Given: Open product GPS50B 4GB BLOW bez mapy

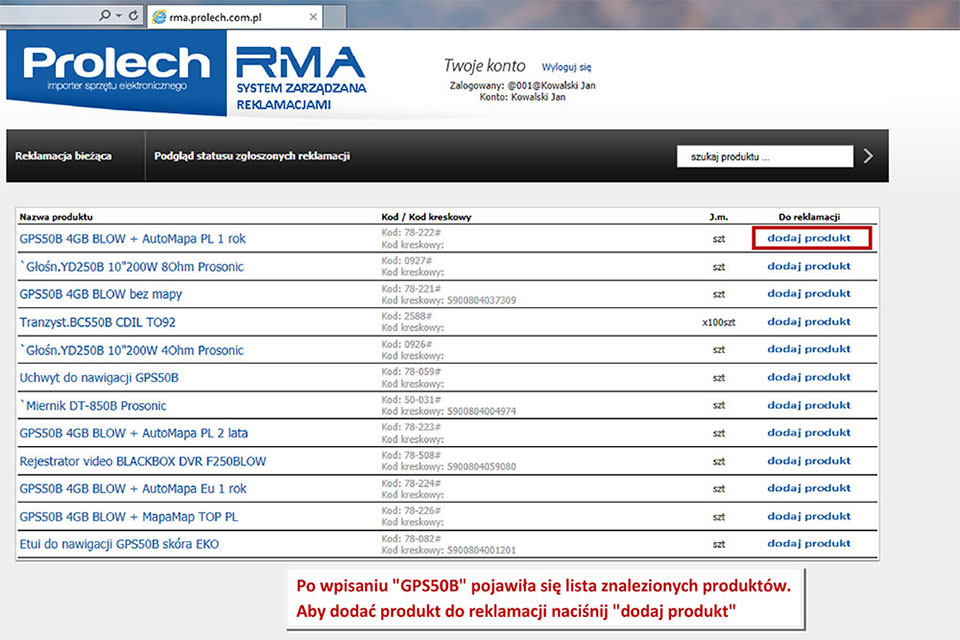Looking at the screenshot, I should pyautogui.click(x=101, y=294).
